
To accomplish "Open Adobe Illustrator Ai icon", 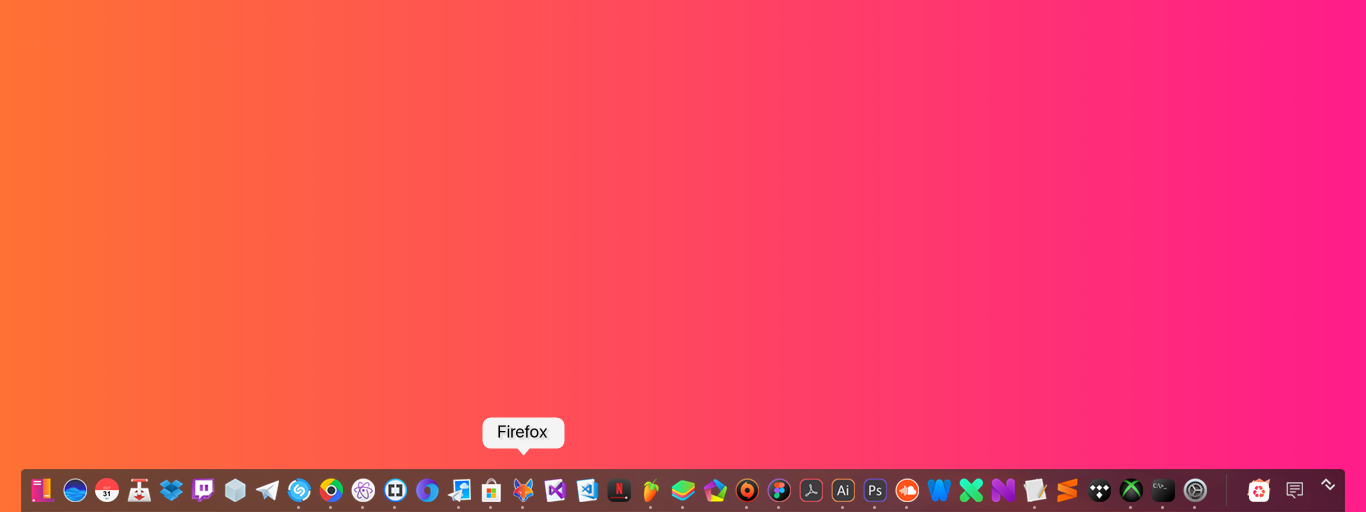I will click(x=843, y=490).
